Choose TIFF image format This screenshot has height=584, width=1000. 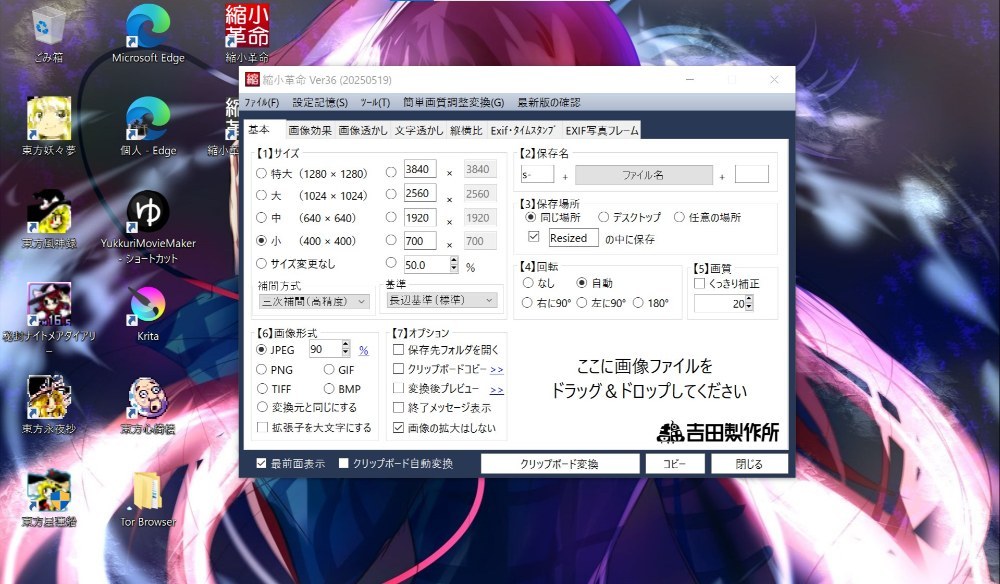[x=261, y=388]
